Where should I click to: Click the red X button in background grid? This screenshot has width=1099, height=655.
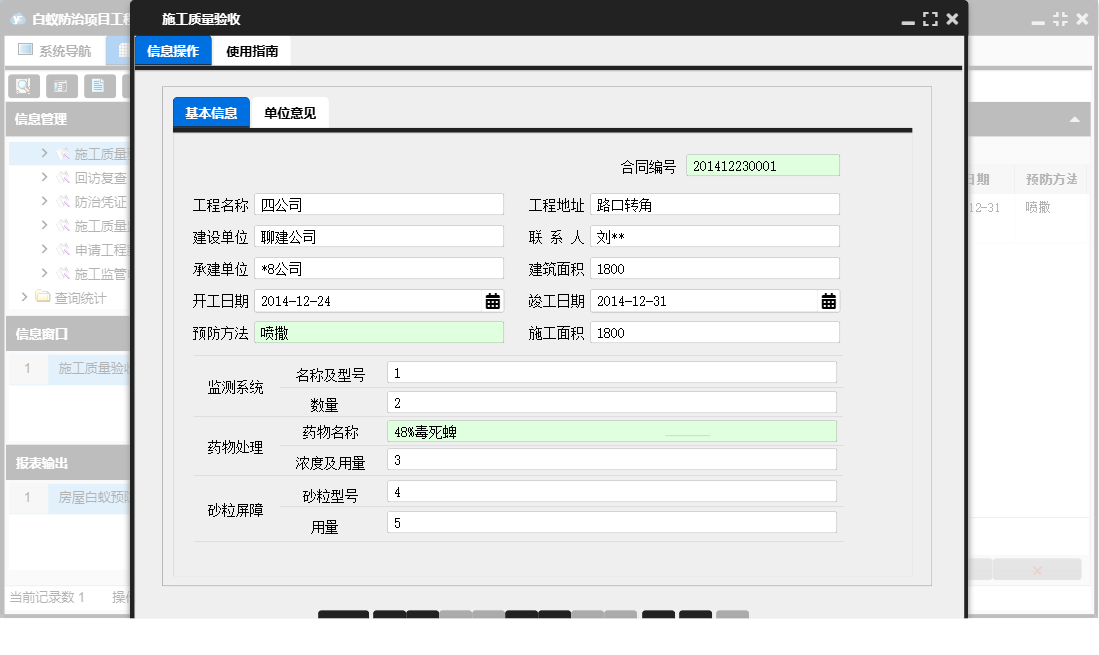tap(1037, 570)
